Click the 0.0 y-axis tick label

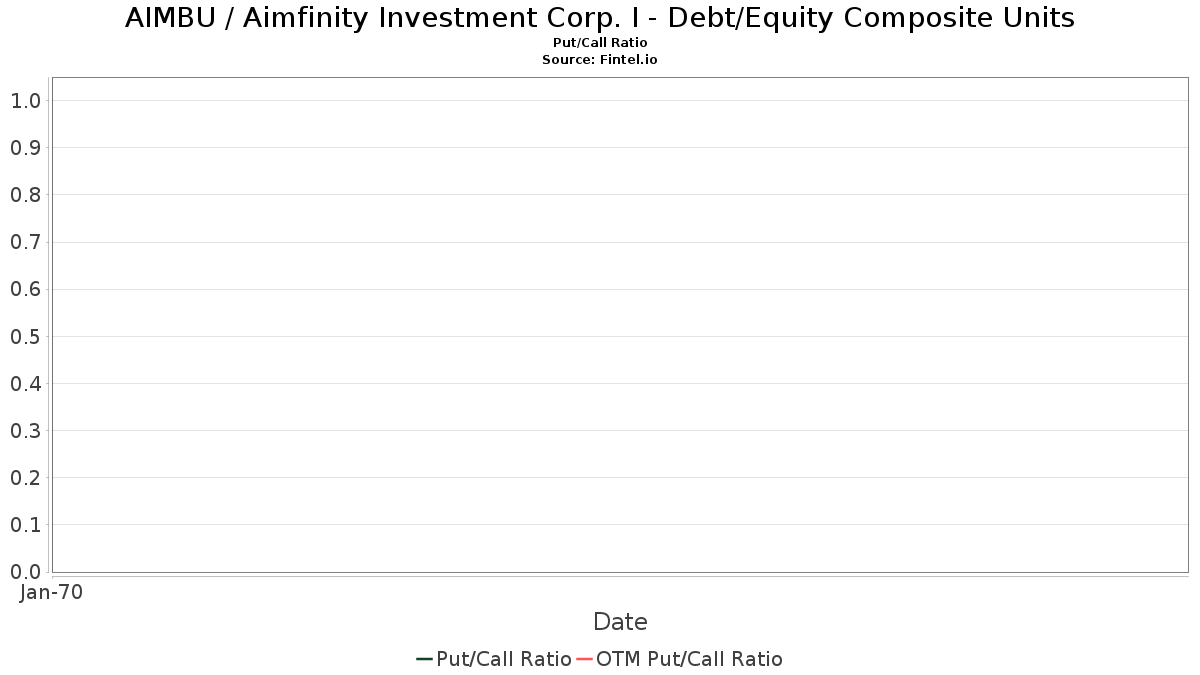pos(26,571)
